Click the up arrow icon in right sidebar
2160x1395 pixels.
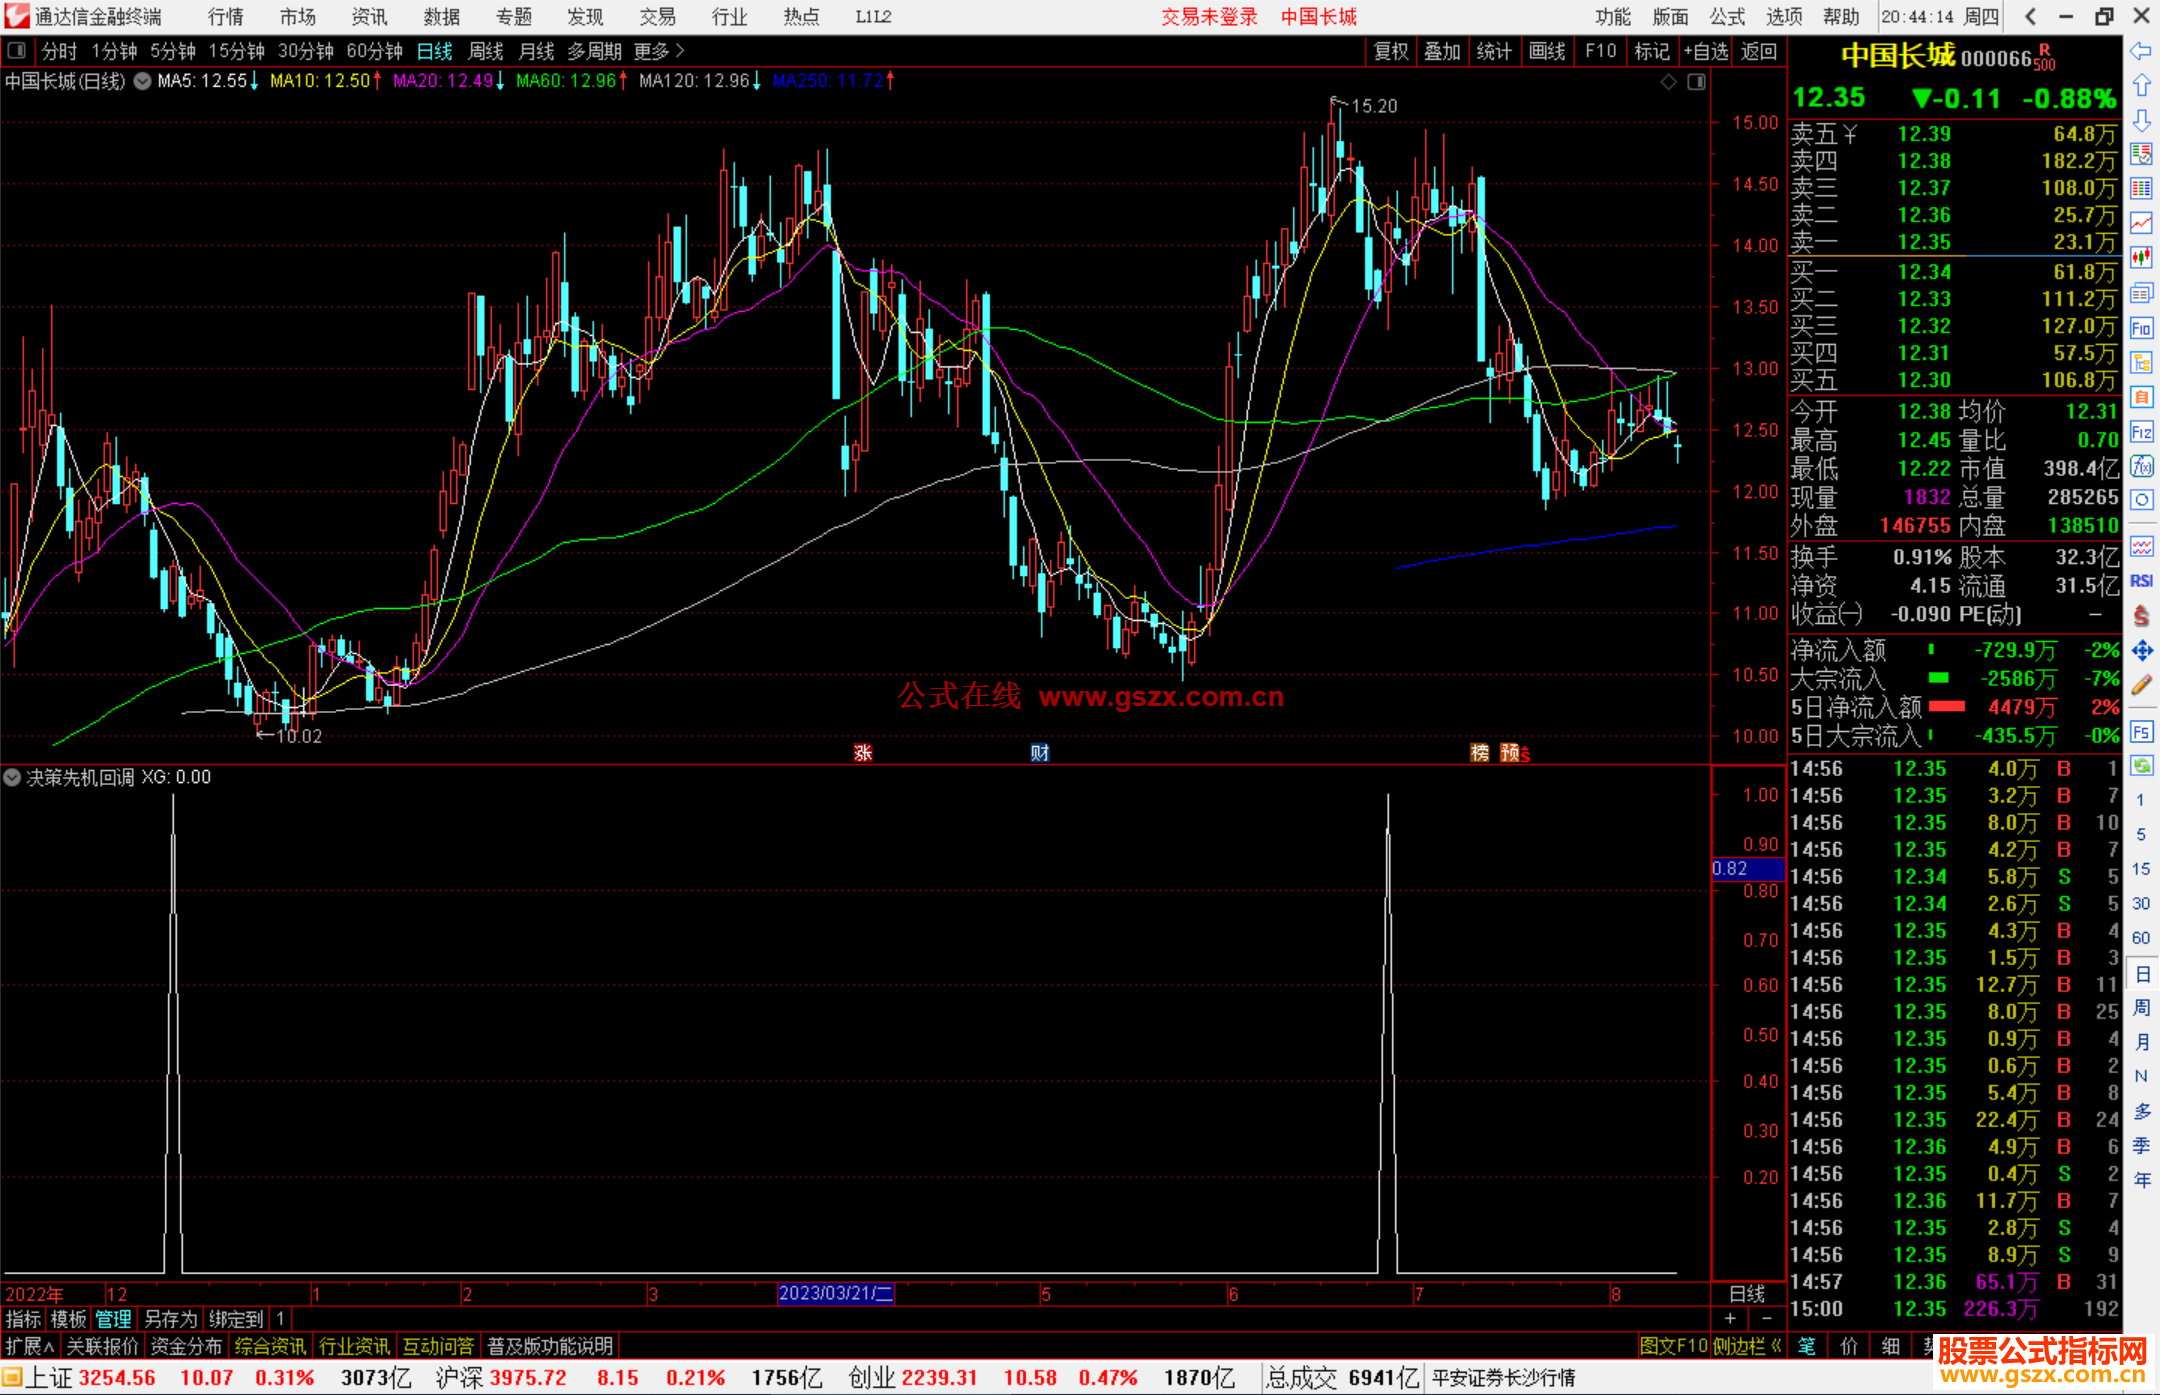2141,86
